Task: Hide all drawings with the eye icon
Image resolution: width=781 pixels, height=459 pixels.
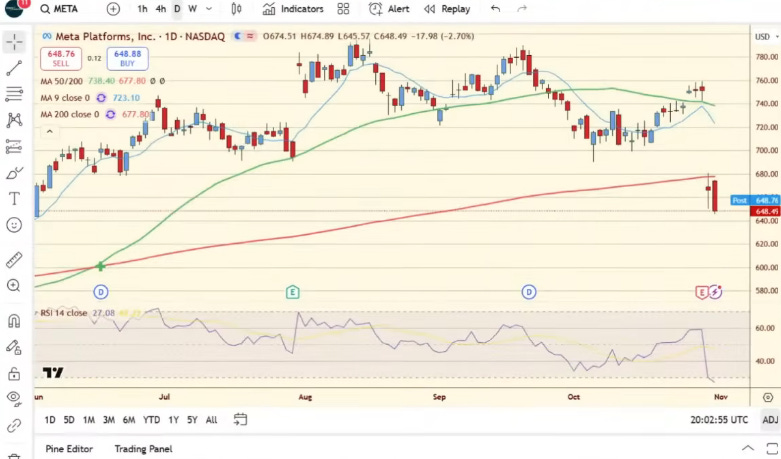Action: click(14, 397)
